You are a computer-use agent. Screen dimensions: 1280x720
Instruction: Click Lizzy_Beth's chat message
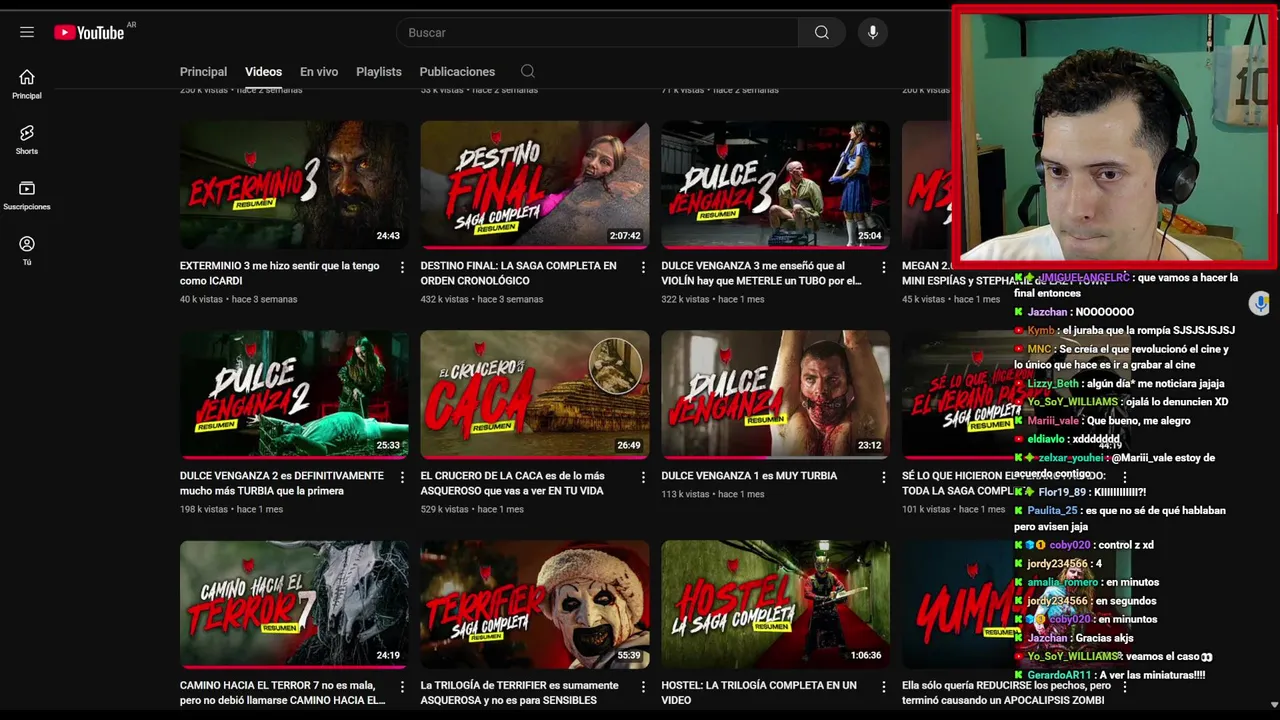coord(1120,383)
